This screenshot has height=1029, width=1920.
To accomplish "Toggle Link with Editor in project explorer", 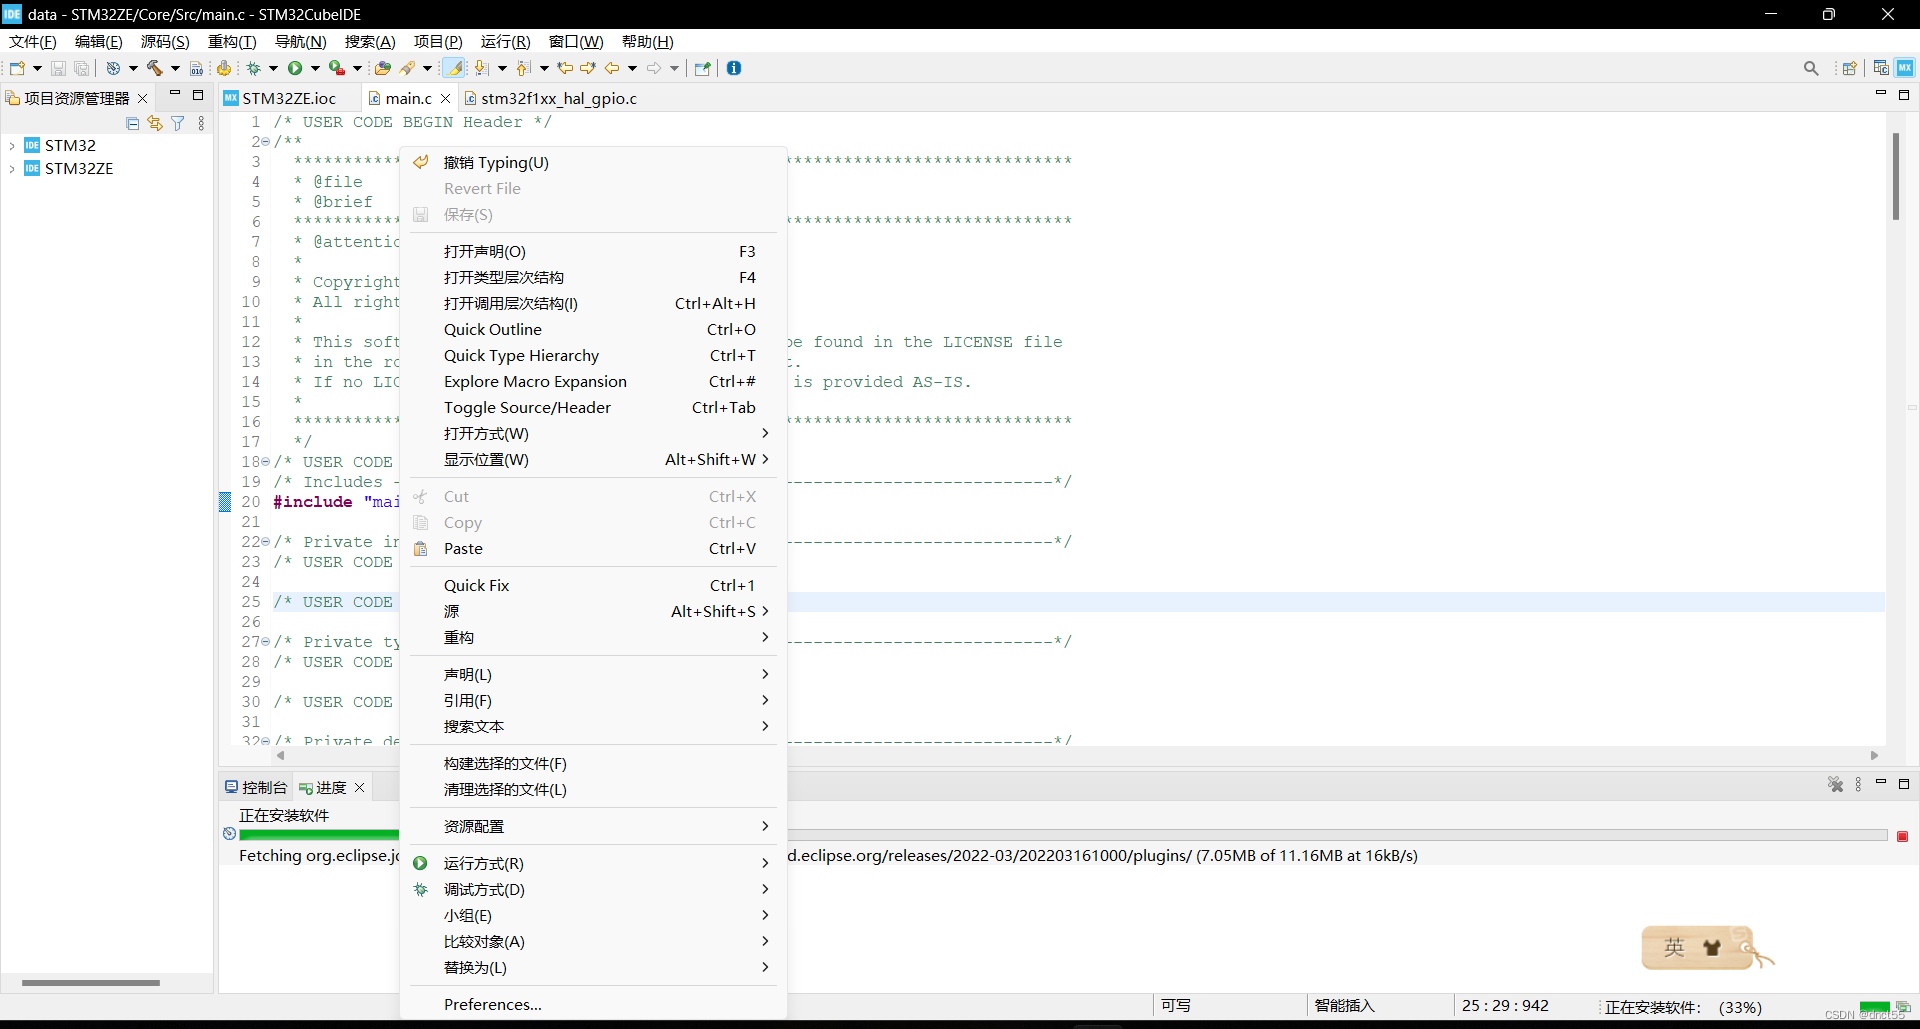I will coord(155,123).
